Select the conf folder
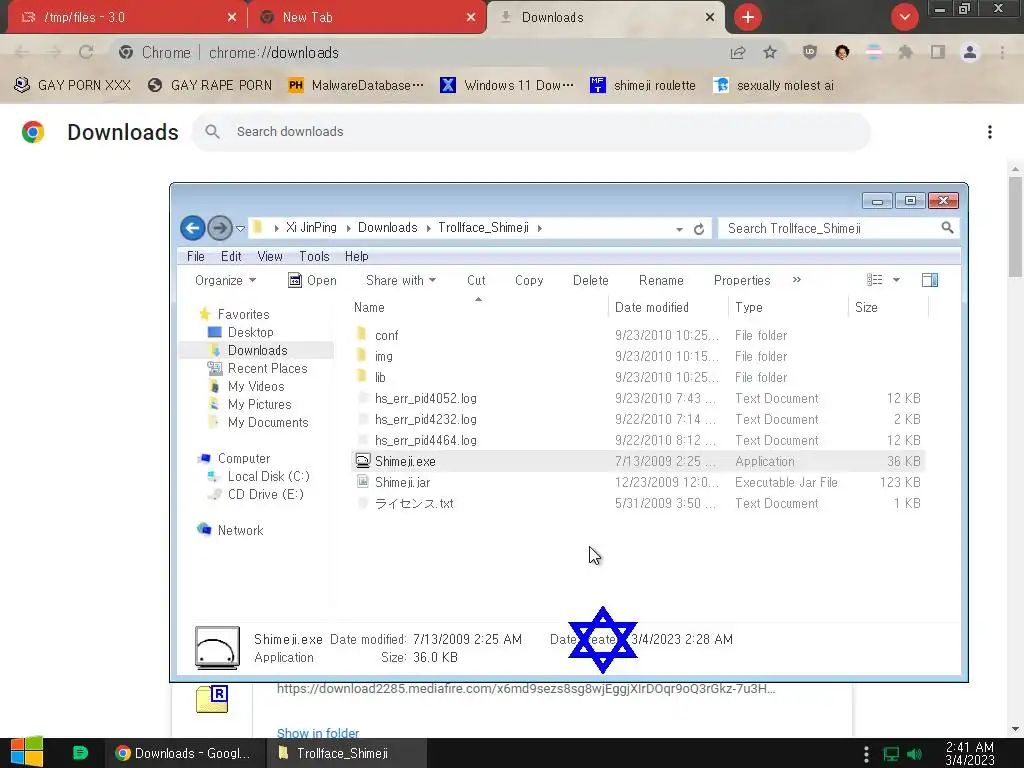Viewport: 1024px width, 768px height. tap(386, 335)
